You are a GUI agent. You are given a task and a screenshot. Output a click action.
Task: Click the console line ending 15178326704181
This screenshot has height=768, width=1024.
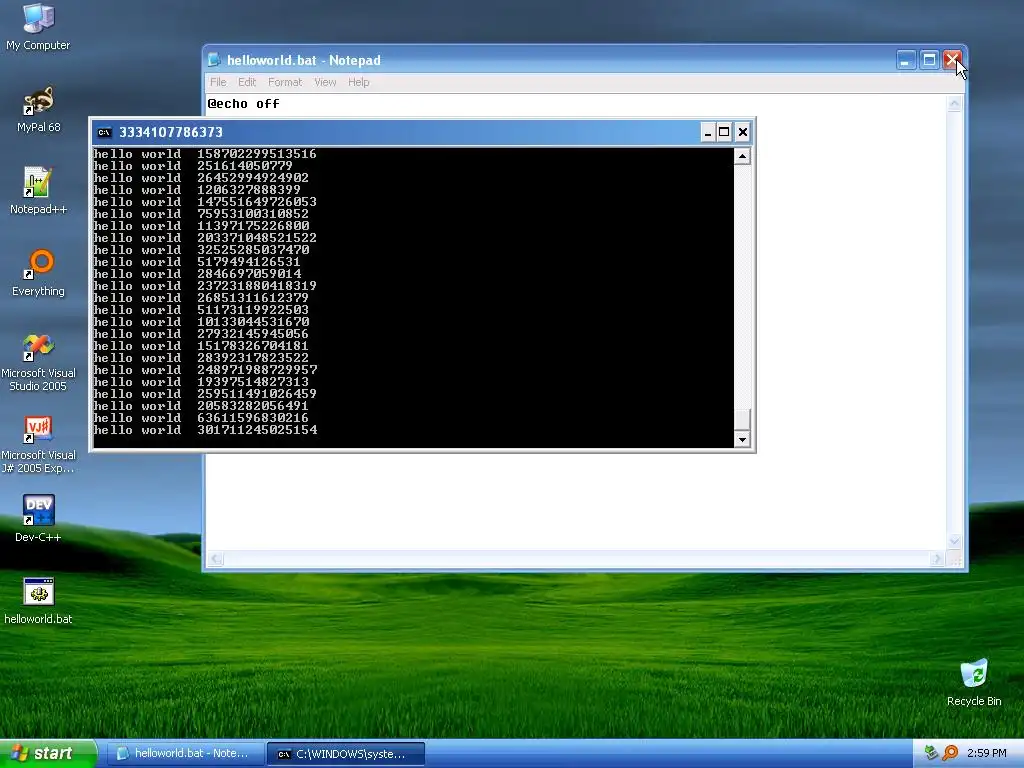(x=201, y=346)
